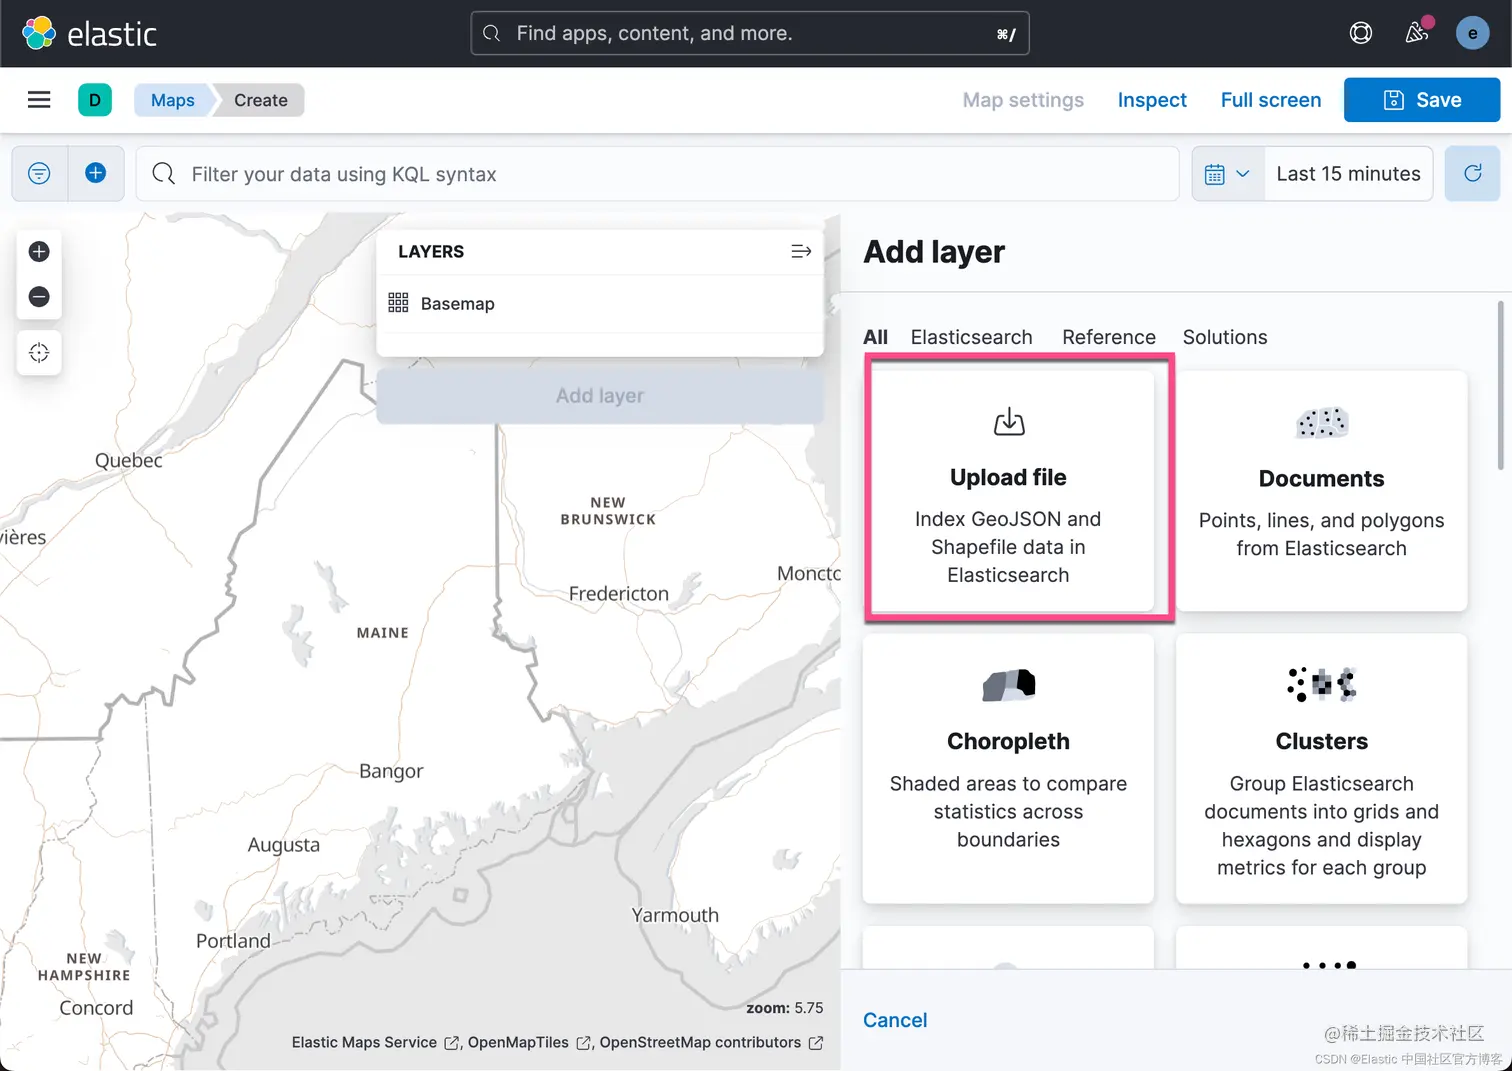Image resolution: width=1512 pixels, height=1071 pixels.
Task: Select the Basemap layer name
Action: point(457,304)
